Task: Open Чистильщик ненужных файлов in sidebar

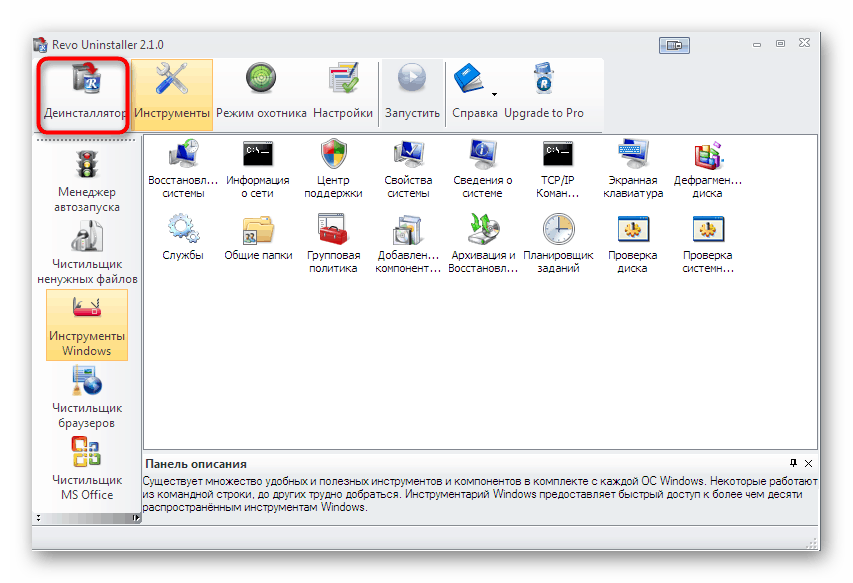Action: click(x=87, y=252)
